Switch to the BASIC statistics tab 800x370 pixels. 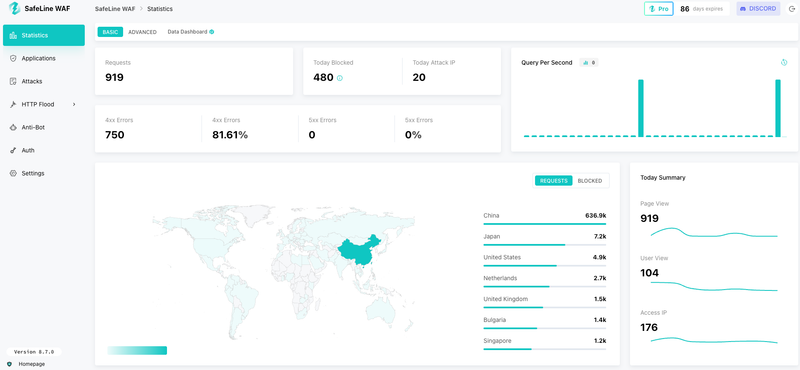click(110, 32)
